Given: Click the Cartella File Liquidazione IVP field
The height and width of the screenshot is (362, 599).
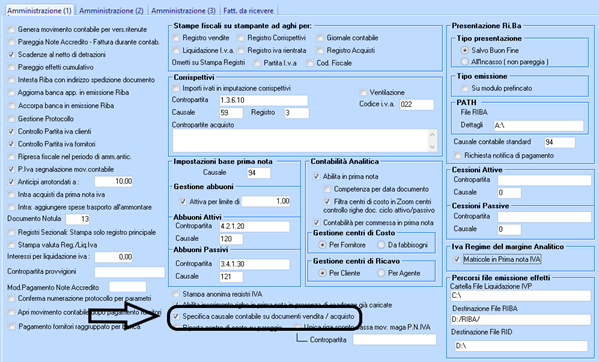Looking at the screenshot, I should (521, 296).
